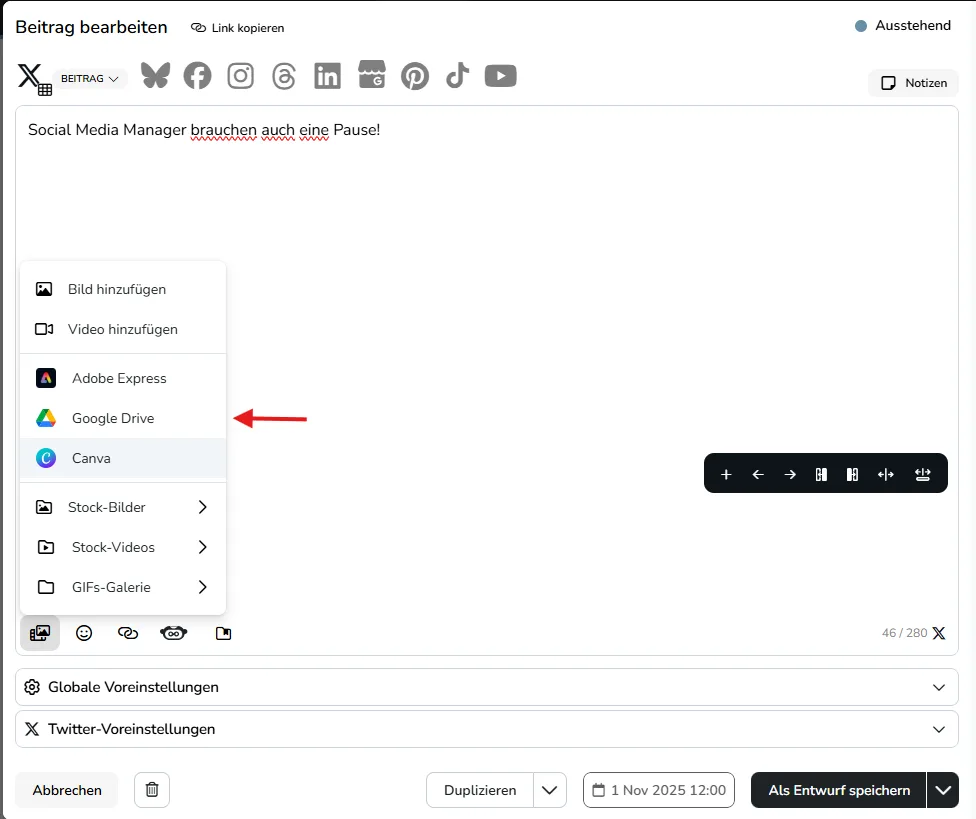Open the AI assistant monkey icon

(x=173, y=632)
